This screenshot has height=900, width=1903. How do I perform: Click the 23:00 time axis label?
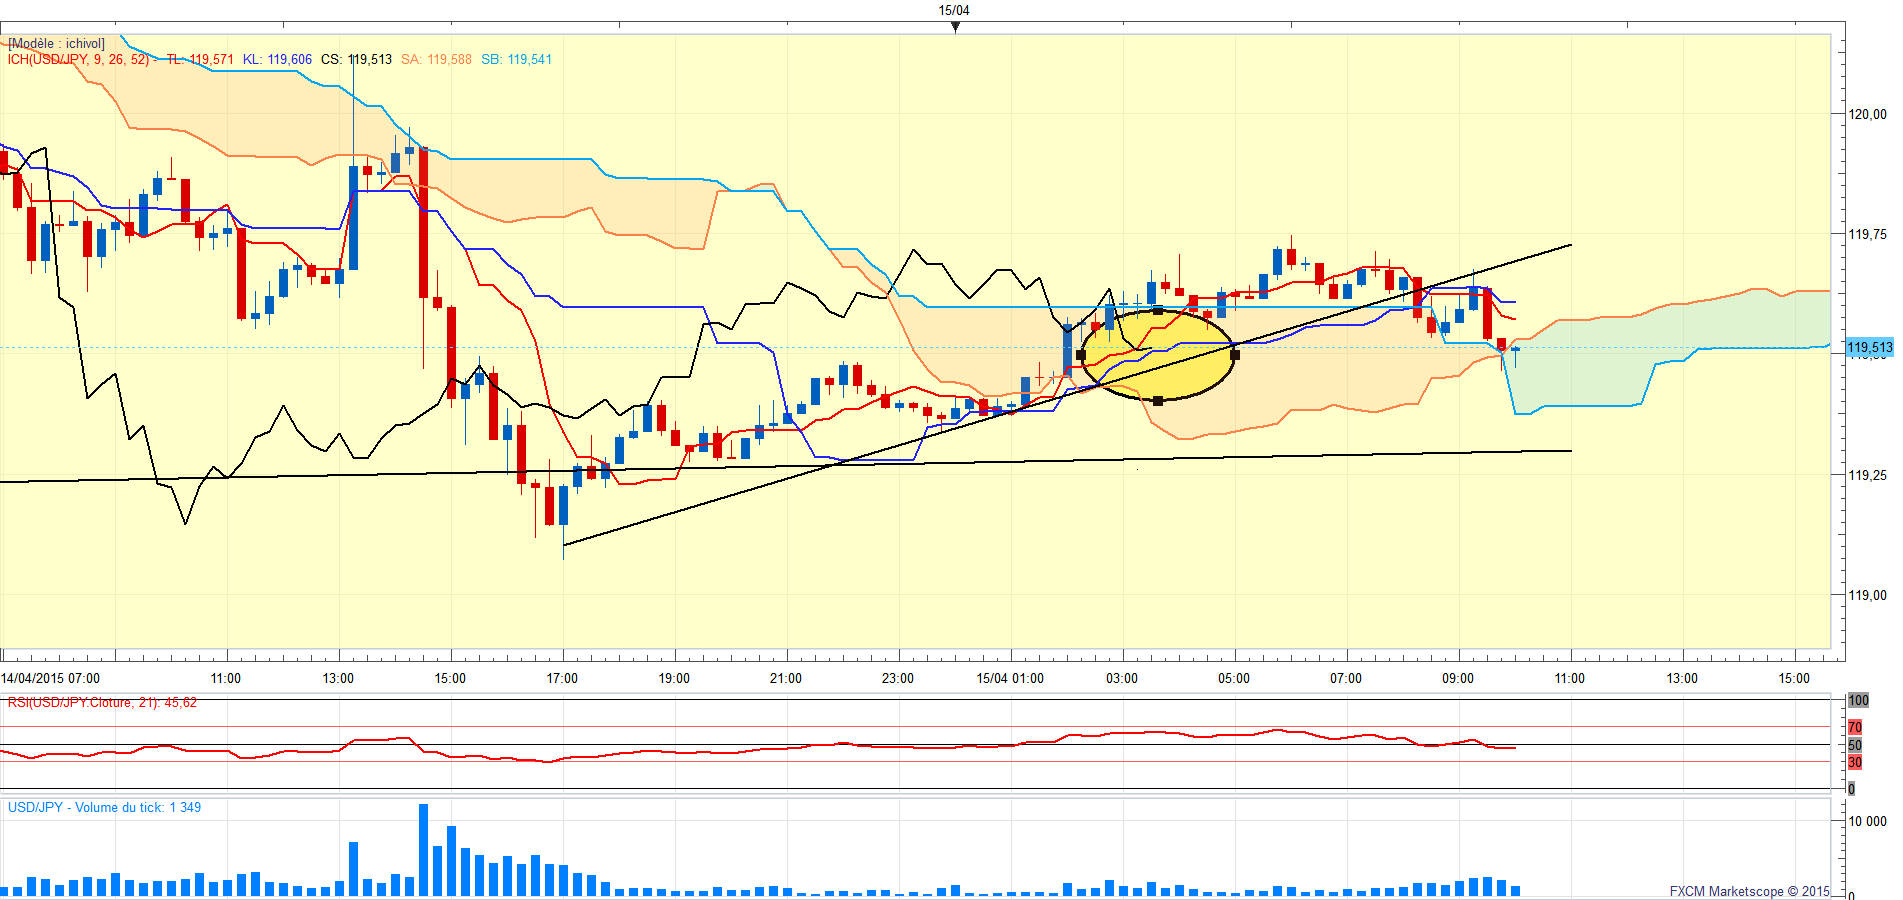(x=898, y=678)
